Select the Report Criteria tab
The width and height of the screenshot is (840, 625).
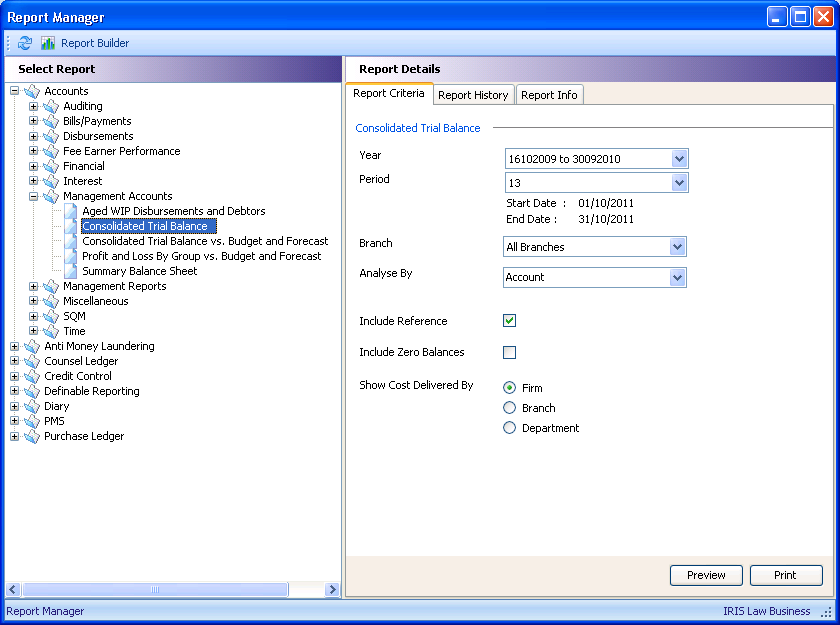coord(389,93)
